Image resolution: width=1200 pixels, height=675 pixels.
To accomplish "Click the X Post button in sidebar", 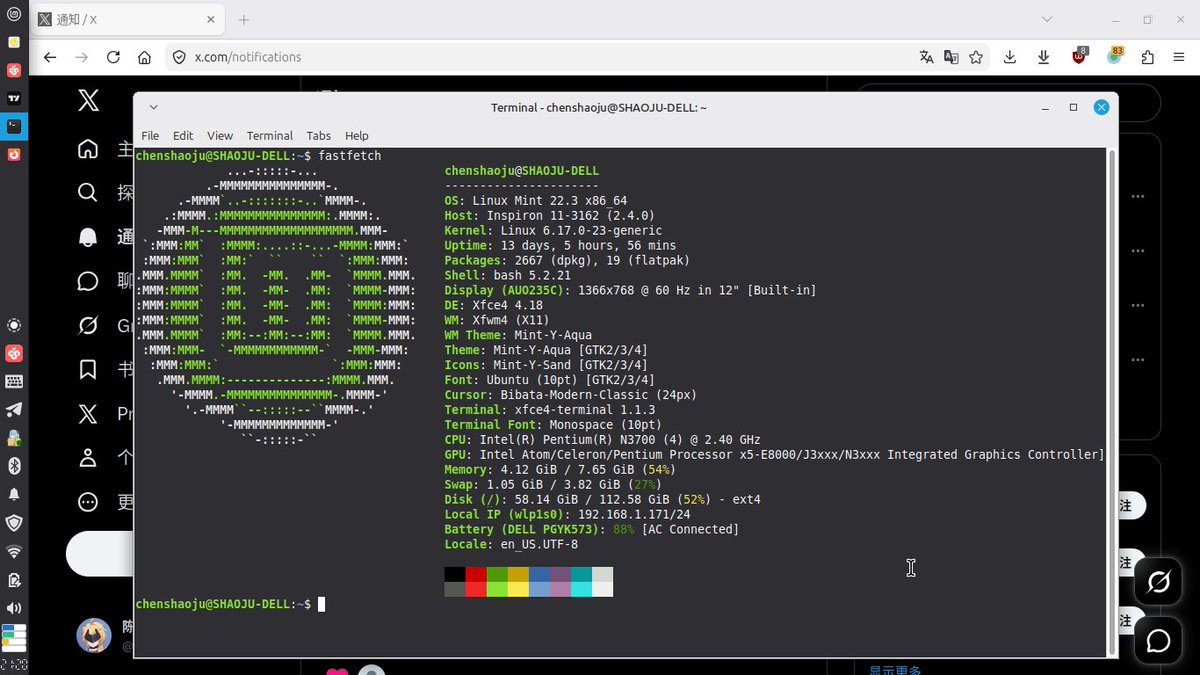I will point(100,554).
